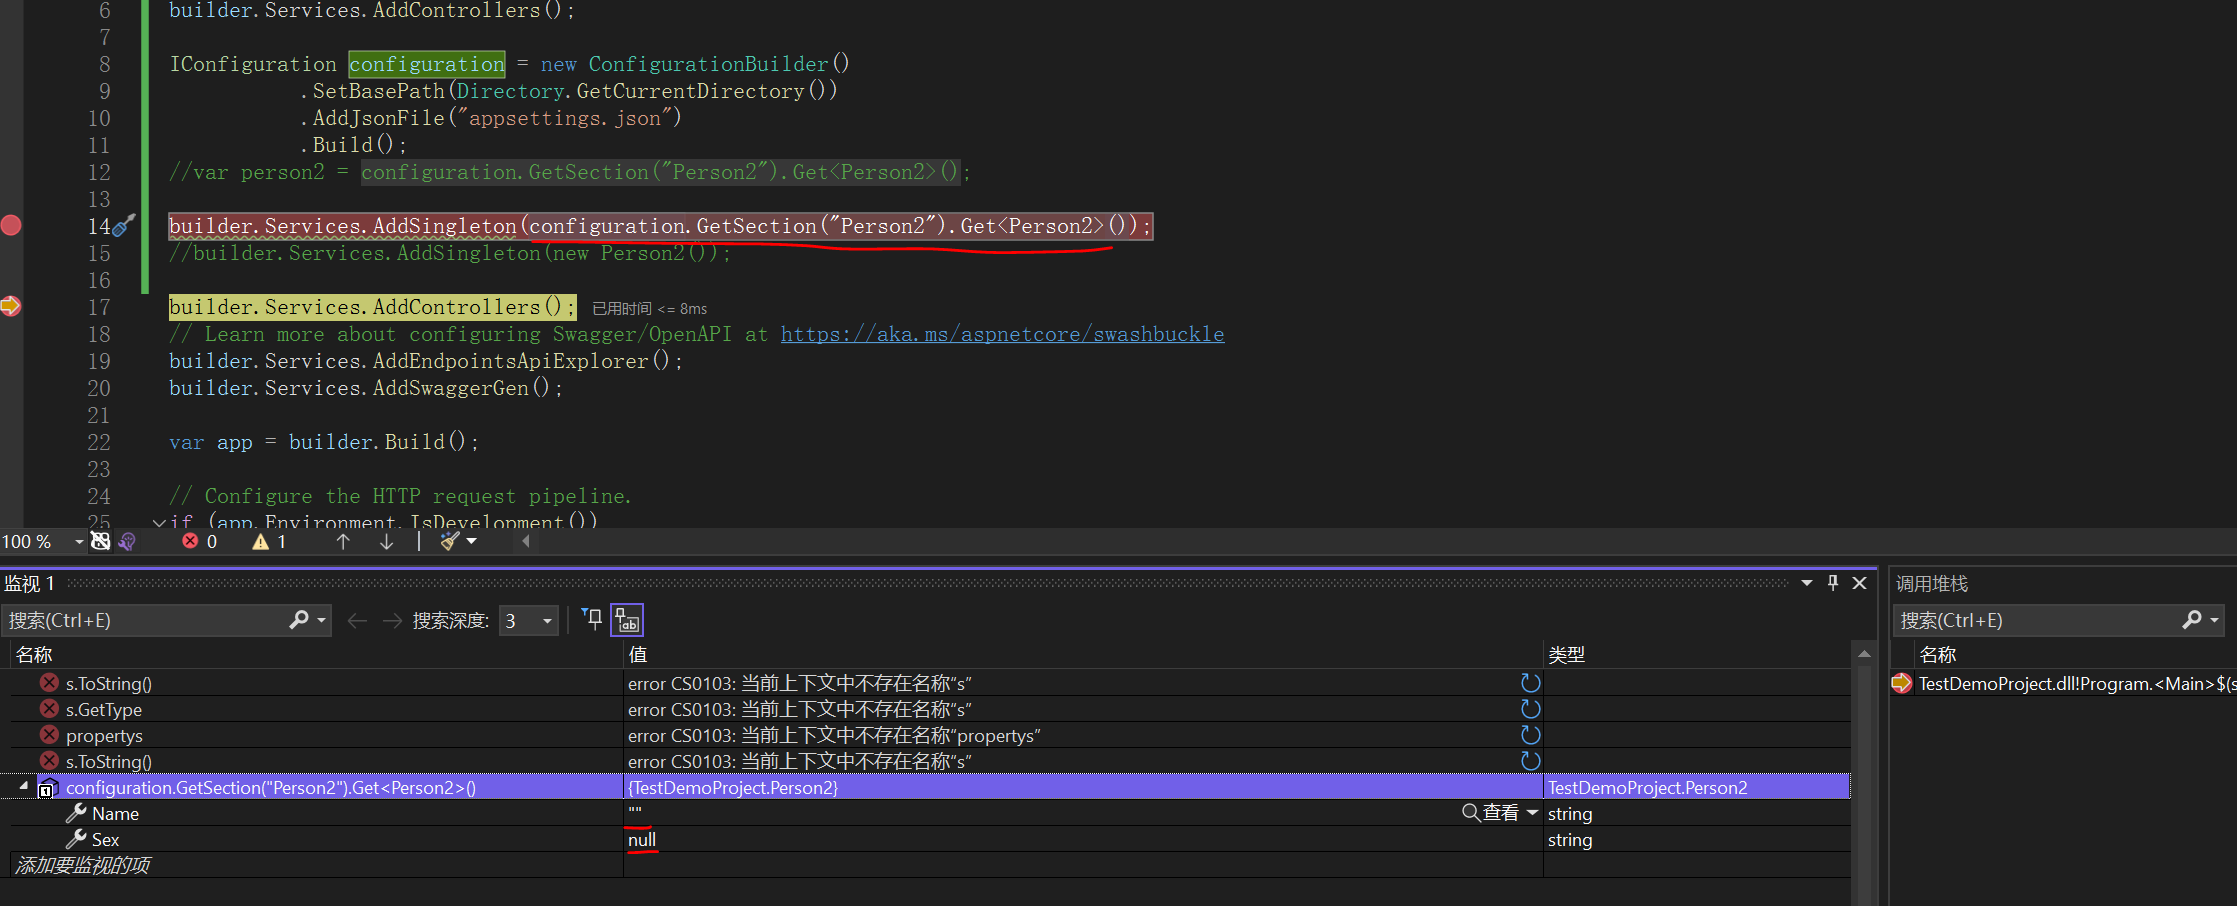2237x906 pixels.
Task: Open the 查看 visualizer for Name value
Action: (x=1490, y=813)
